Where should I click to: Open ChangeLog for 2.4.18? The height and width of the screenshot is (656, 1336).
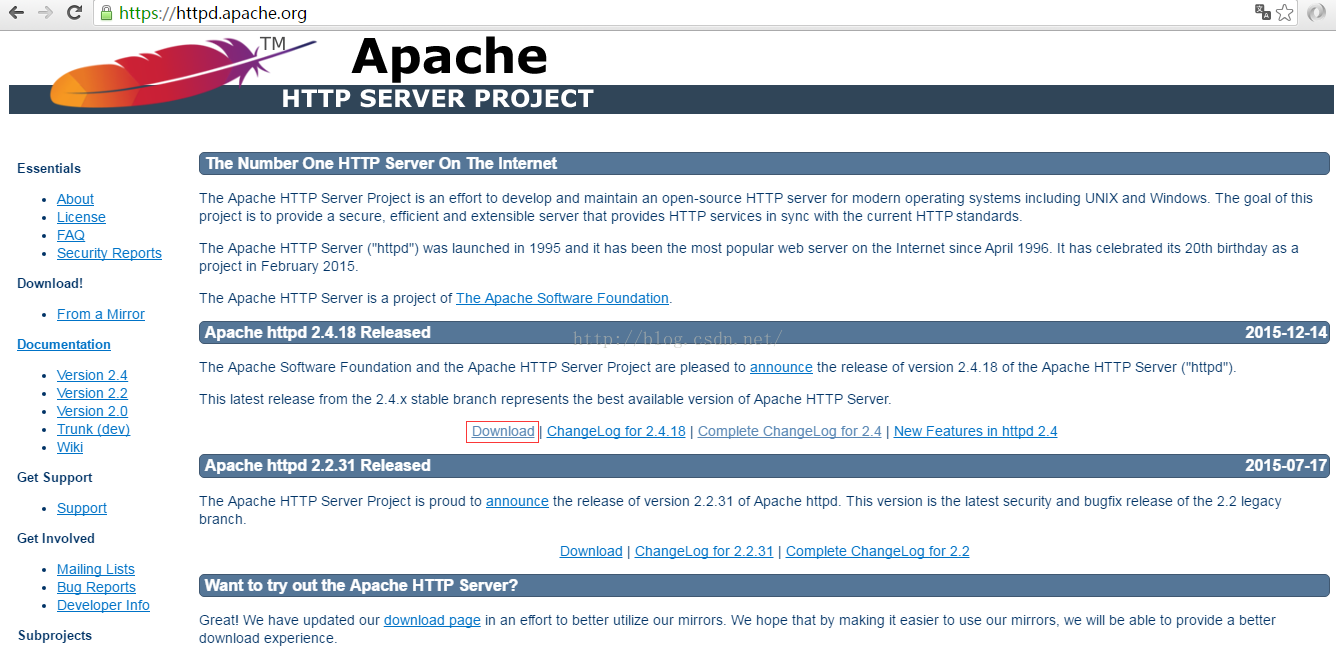[616, 431]
